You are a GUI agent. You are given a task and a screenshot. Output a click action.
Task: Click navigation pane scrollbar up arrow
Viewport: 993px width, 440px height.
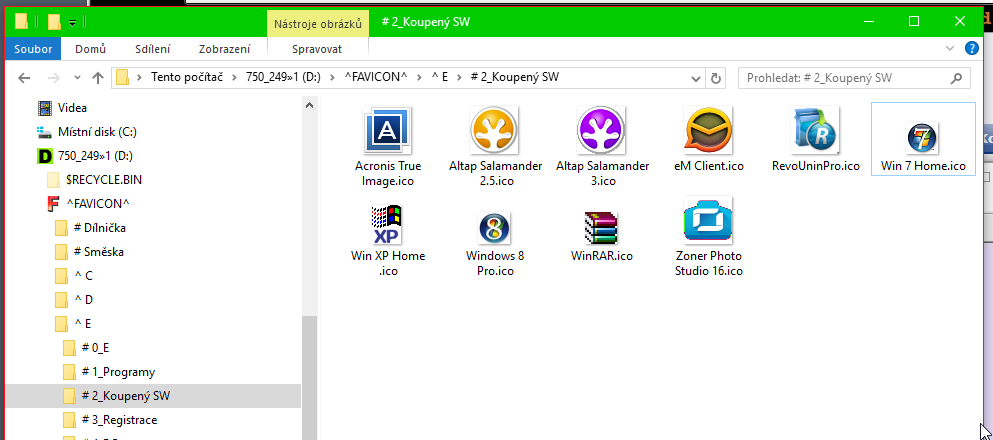[310, 106]
